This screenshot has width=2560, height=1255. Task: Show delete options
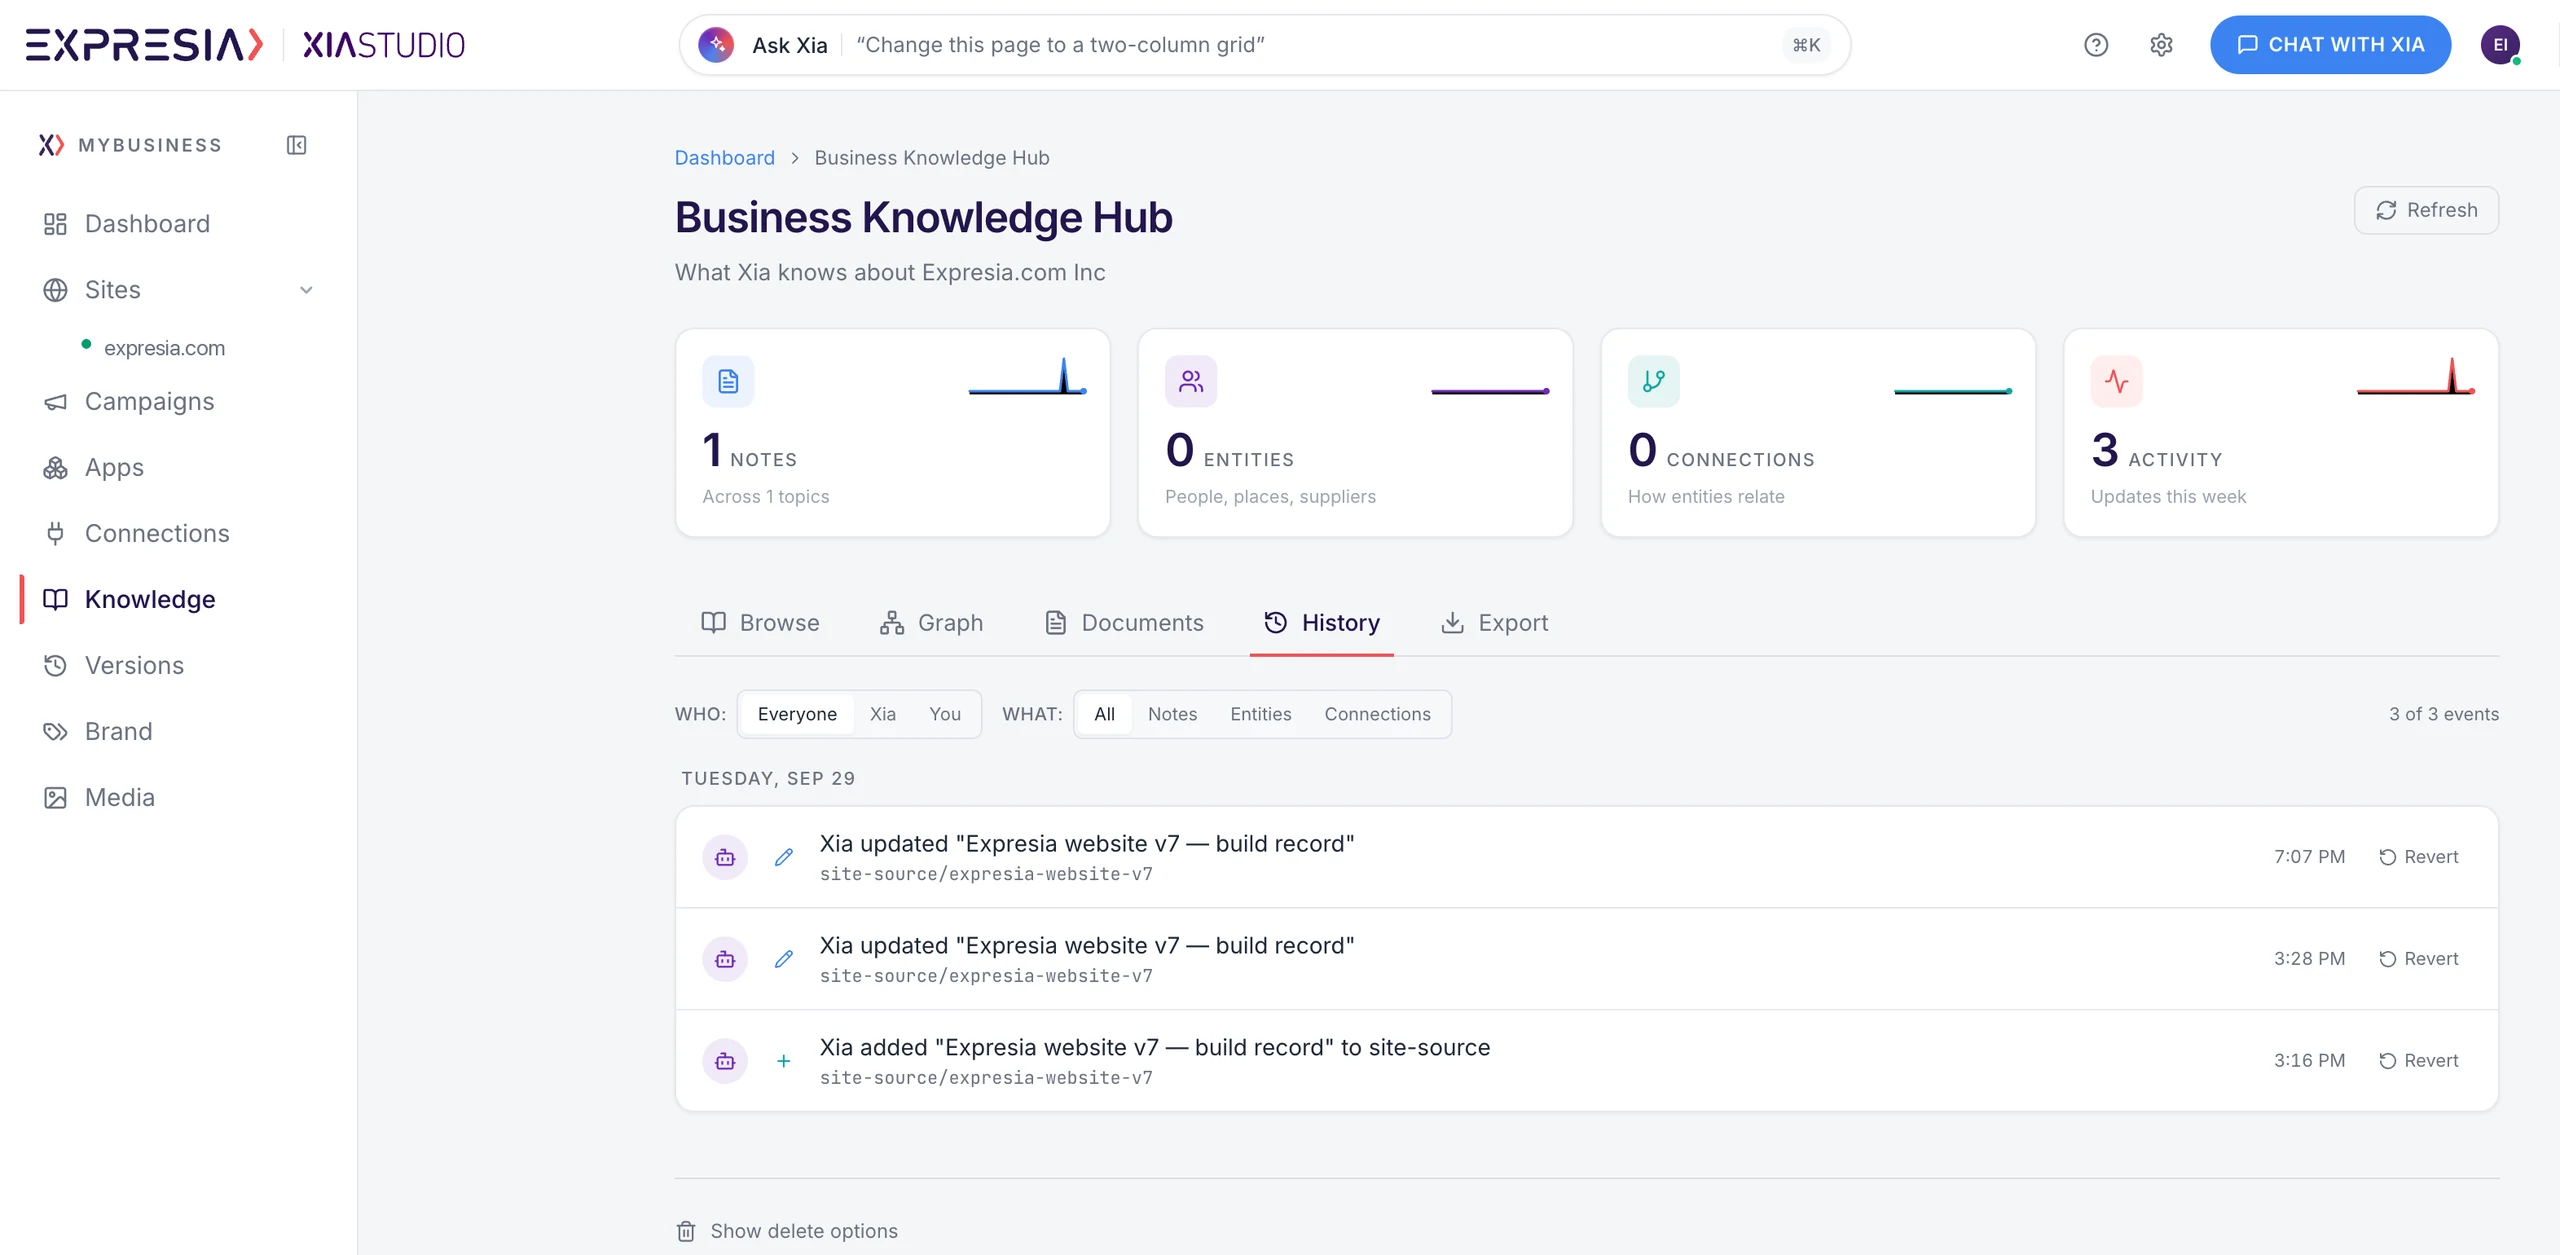point(787,1231)
